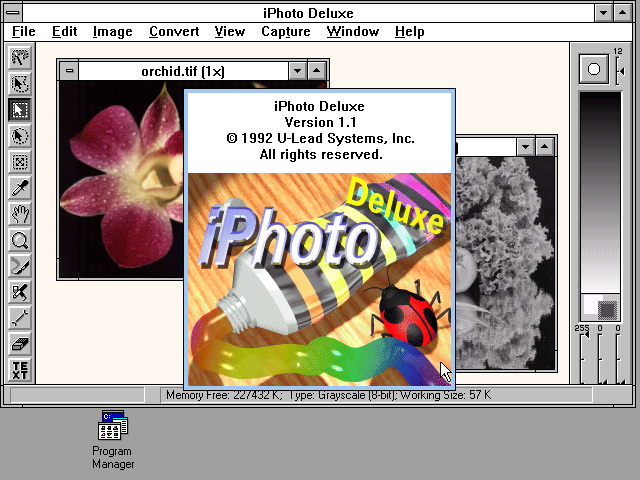Open orchid.tif window control menu
The image size is (640, 480).
click(x=69, y=71)
